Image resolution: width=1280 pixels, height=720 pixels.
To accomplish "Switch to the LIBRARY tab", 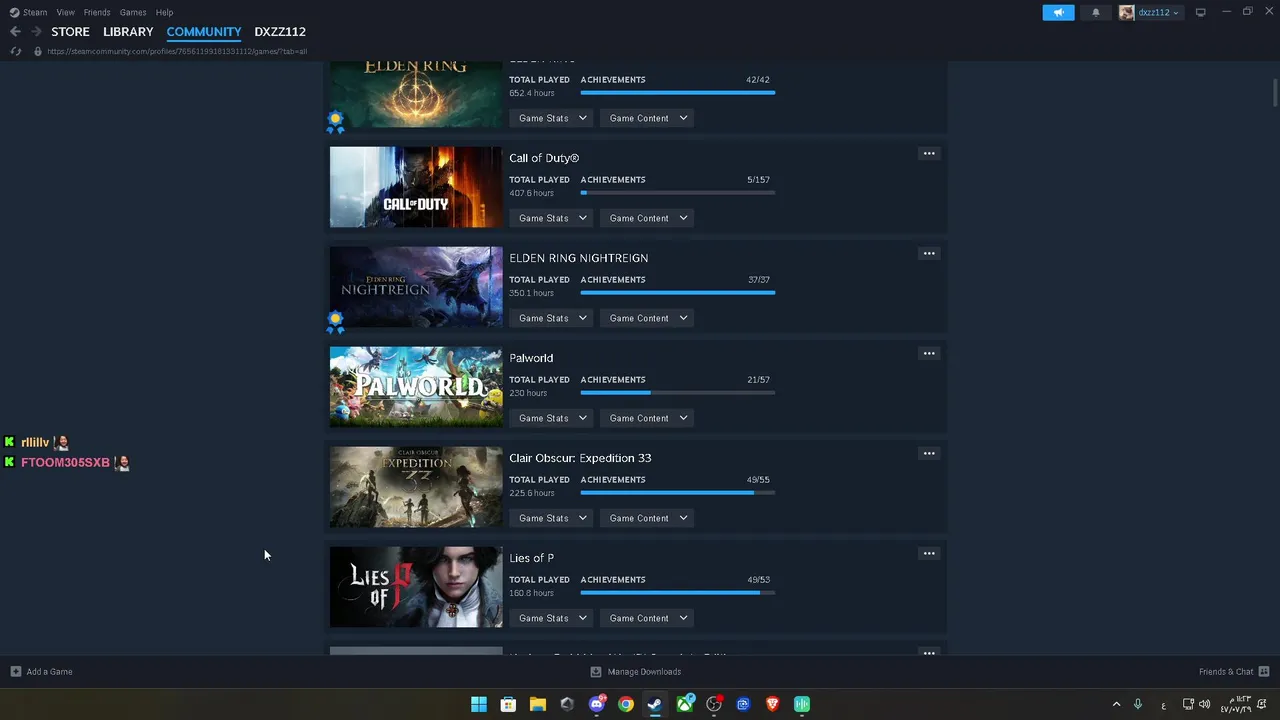I will click(128, 32).
